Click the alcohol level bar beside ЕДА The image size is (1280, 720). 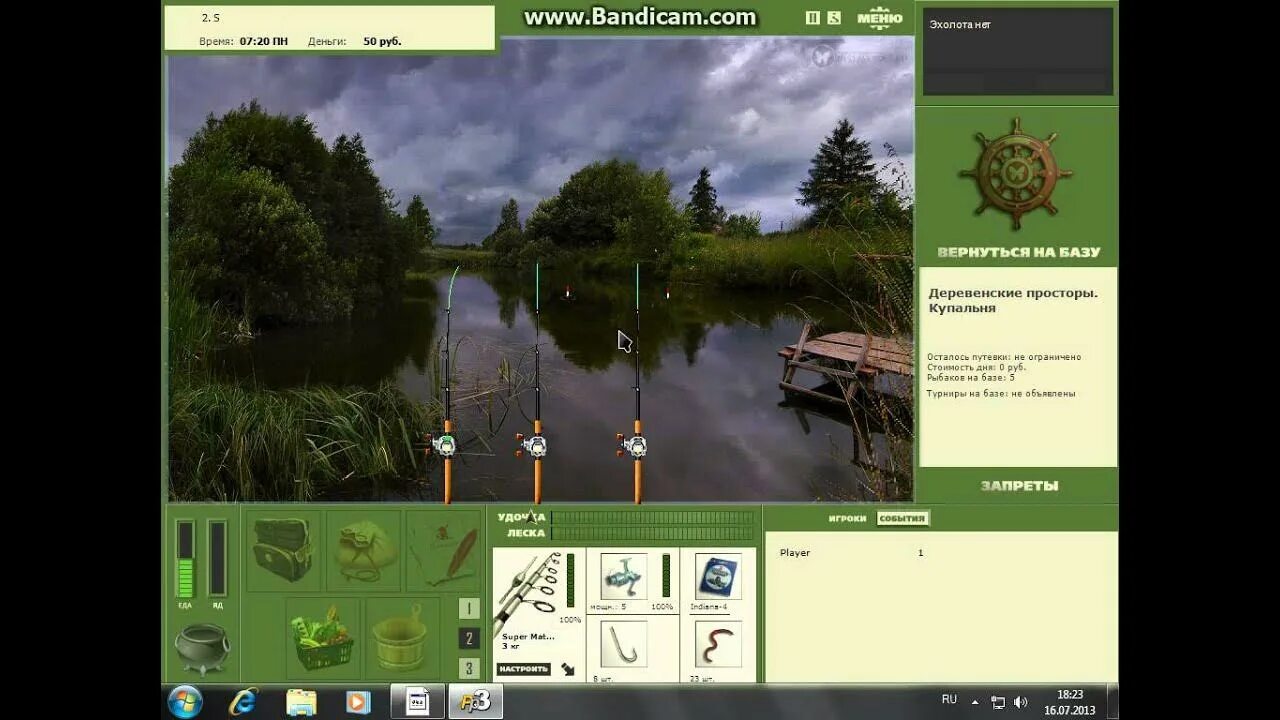(x=217, y=558)
